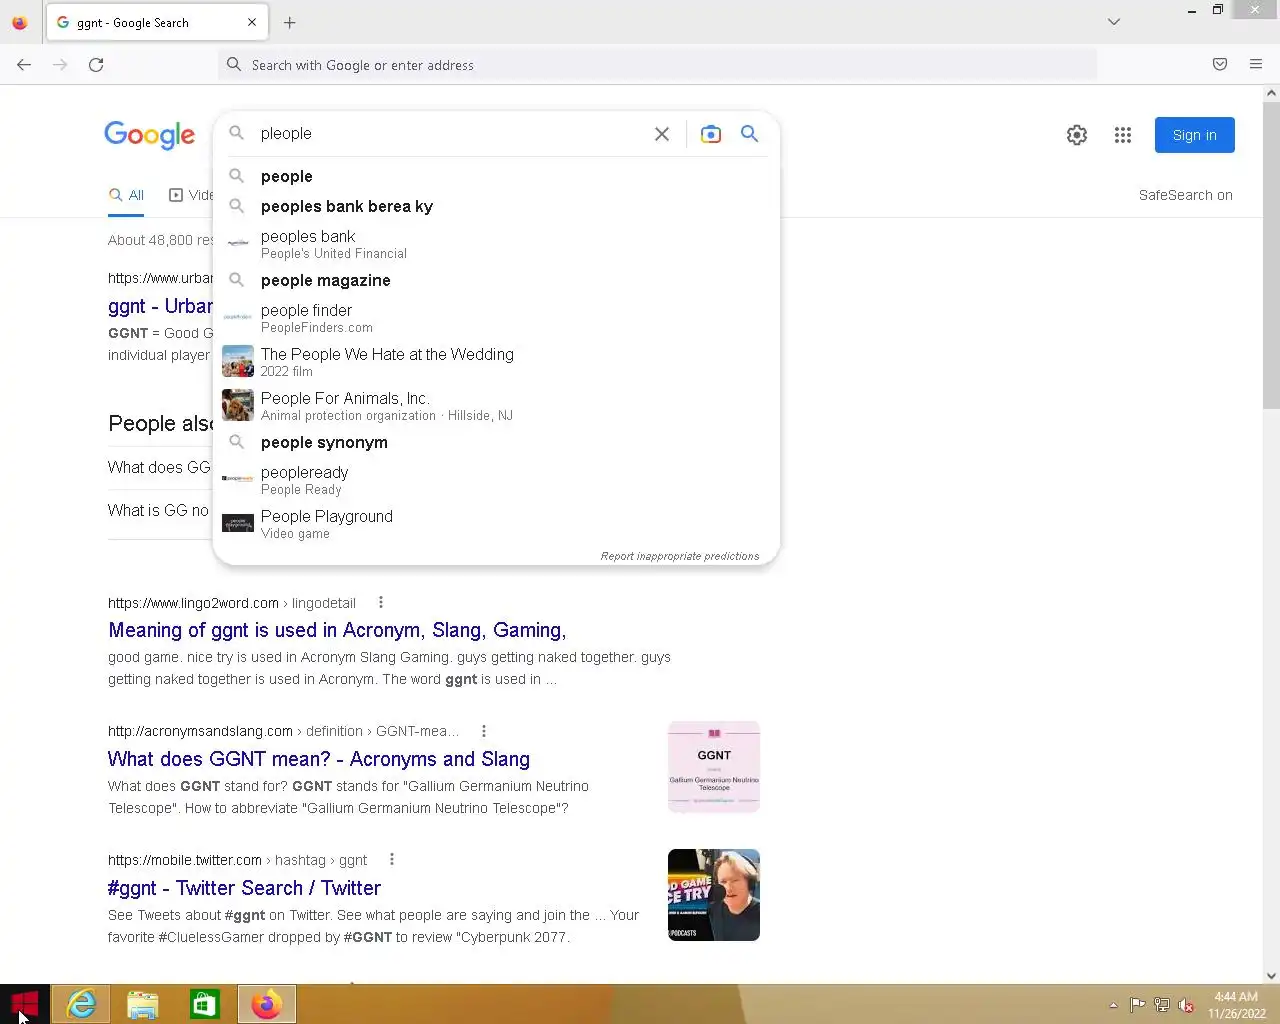This screenshot has width=1280, height=1024.
Task: Open 'Meaning of ggnt is used in Acronym' result
Action: coord(337,631)
